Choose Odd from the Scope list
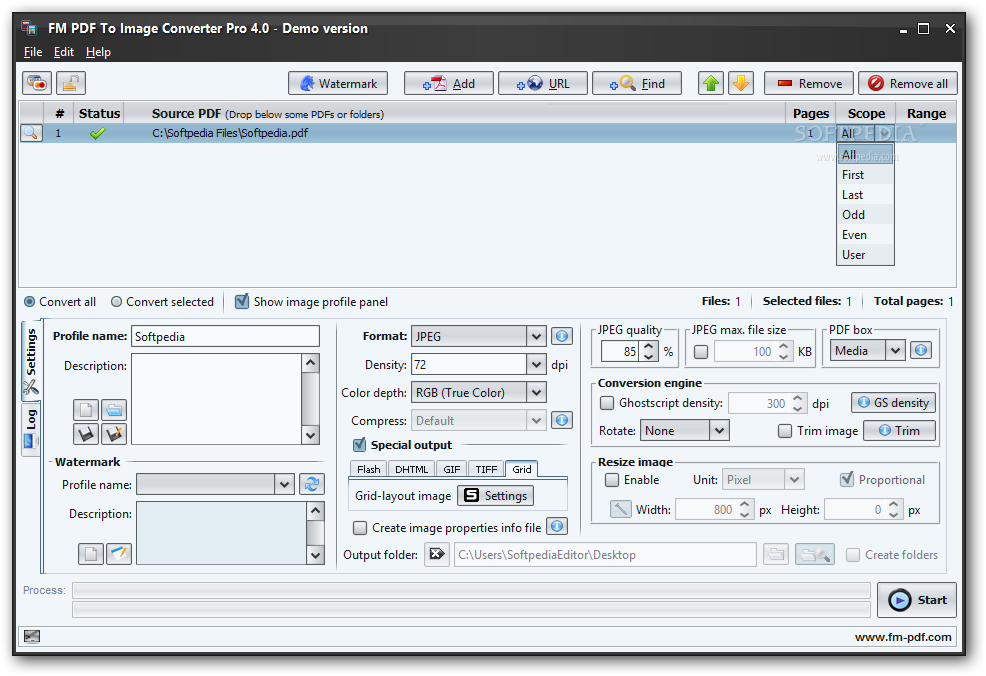The image size is (986, 676). click(x=865, y=214)
